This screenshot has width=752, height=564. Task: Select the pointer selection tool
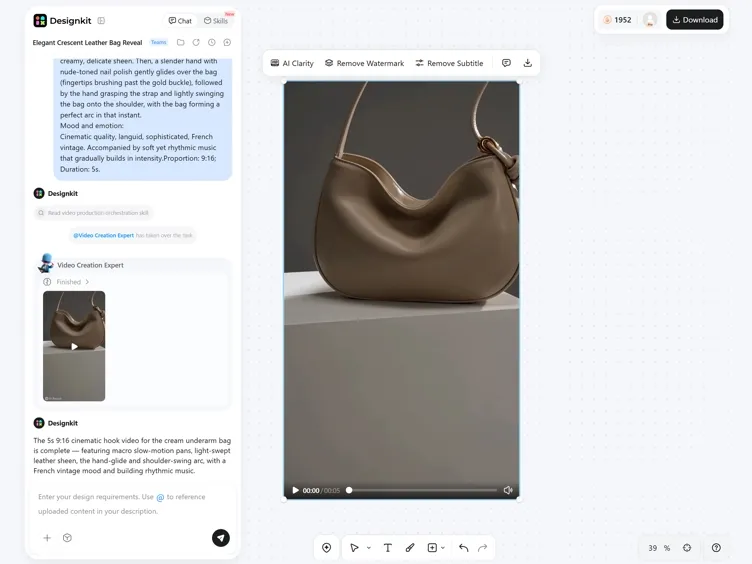(x=354, y=548)
